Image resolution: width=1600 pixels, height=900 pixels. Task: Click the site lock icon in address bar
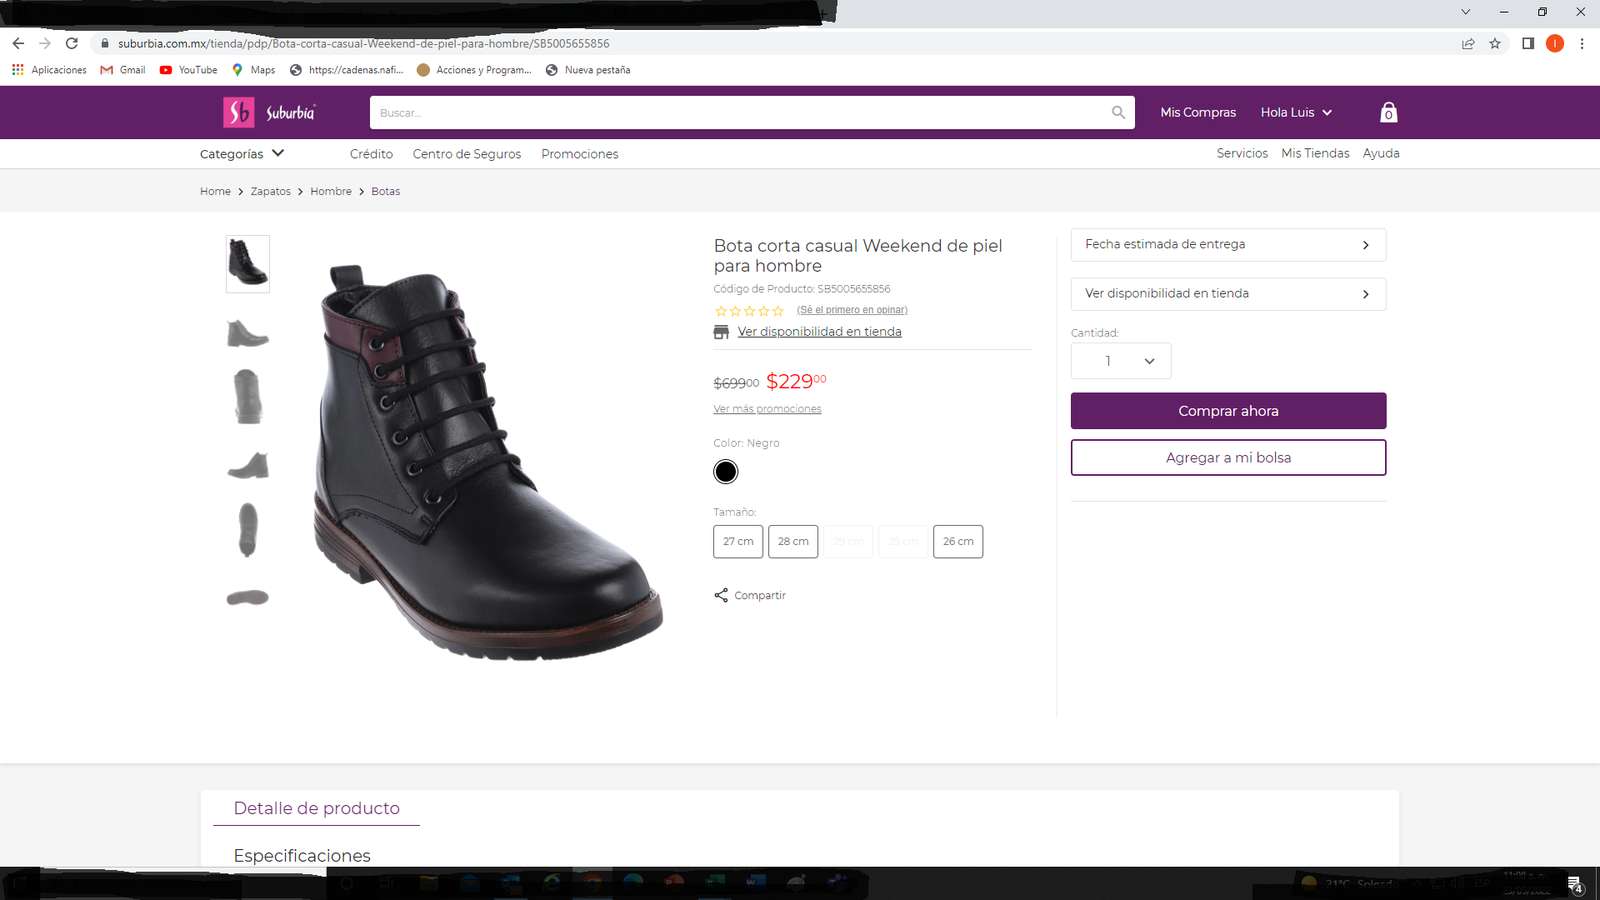[x=104, y=43]
